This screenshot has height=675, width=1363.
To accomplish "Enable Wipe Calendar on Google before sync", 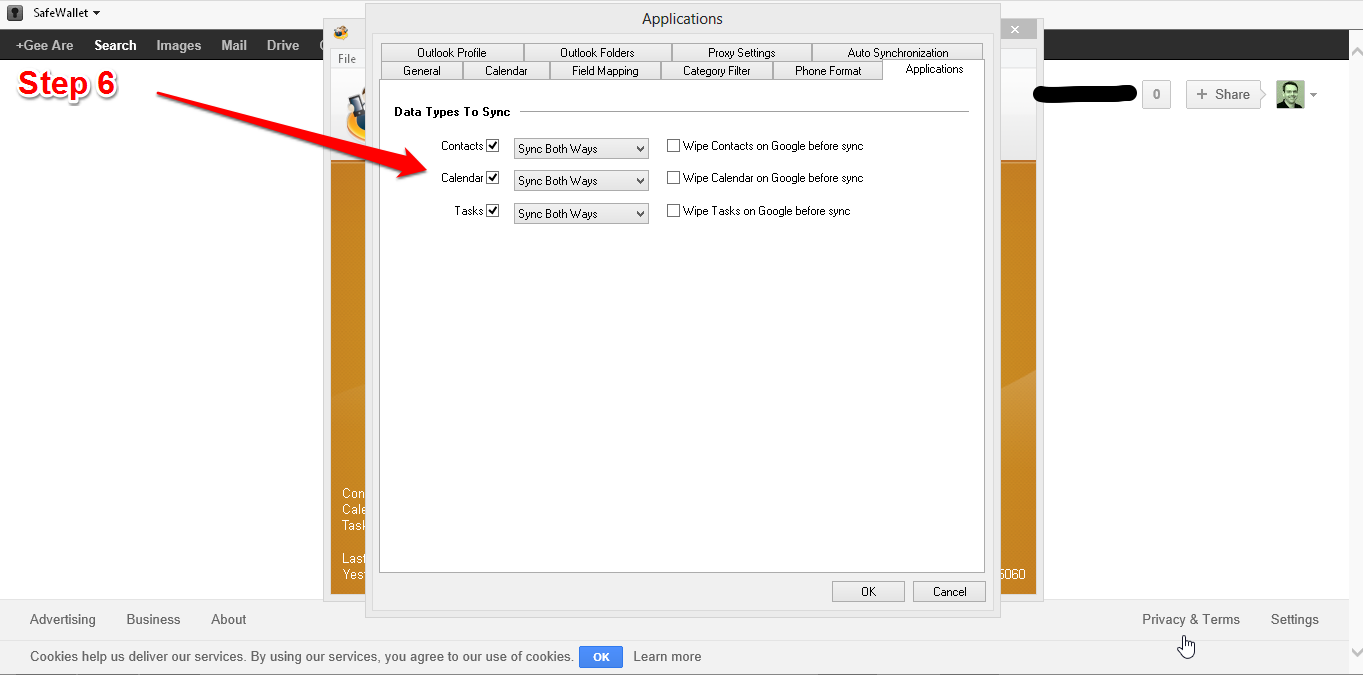I will (x=674, y=178).
